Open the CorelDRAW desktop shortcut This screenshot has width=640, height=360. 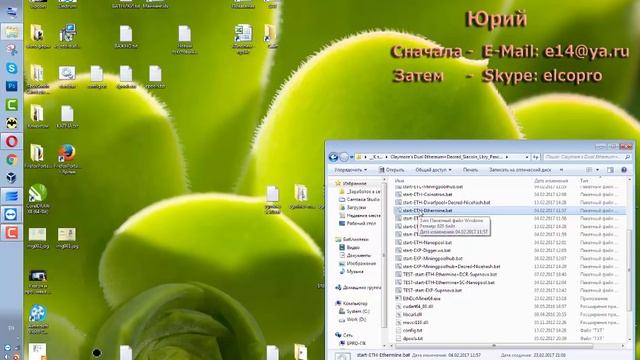click(x=38, y=198)
